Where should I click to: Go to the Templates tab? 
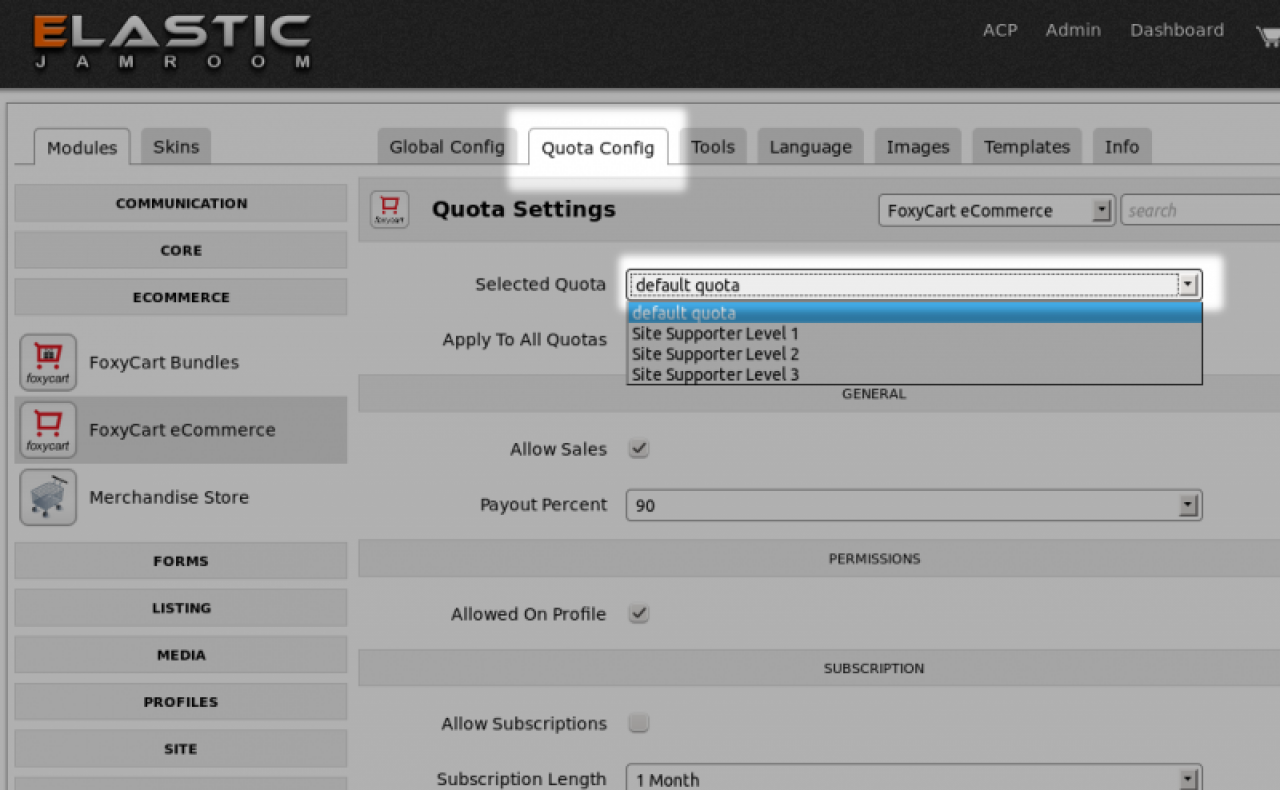[1027, 147]
